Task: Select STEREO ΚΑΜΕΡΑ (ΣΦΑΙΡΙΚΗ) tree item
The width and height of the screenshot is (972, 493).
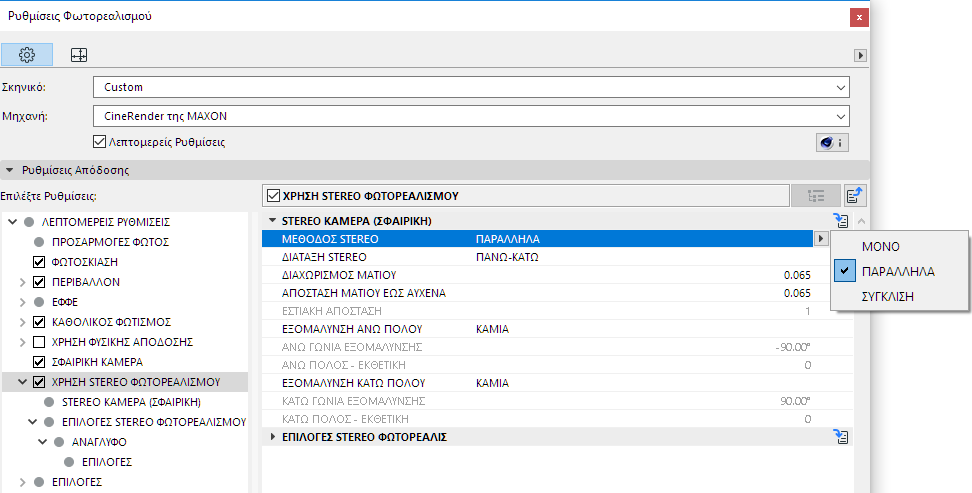Action: coord(131,402)
